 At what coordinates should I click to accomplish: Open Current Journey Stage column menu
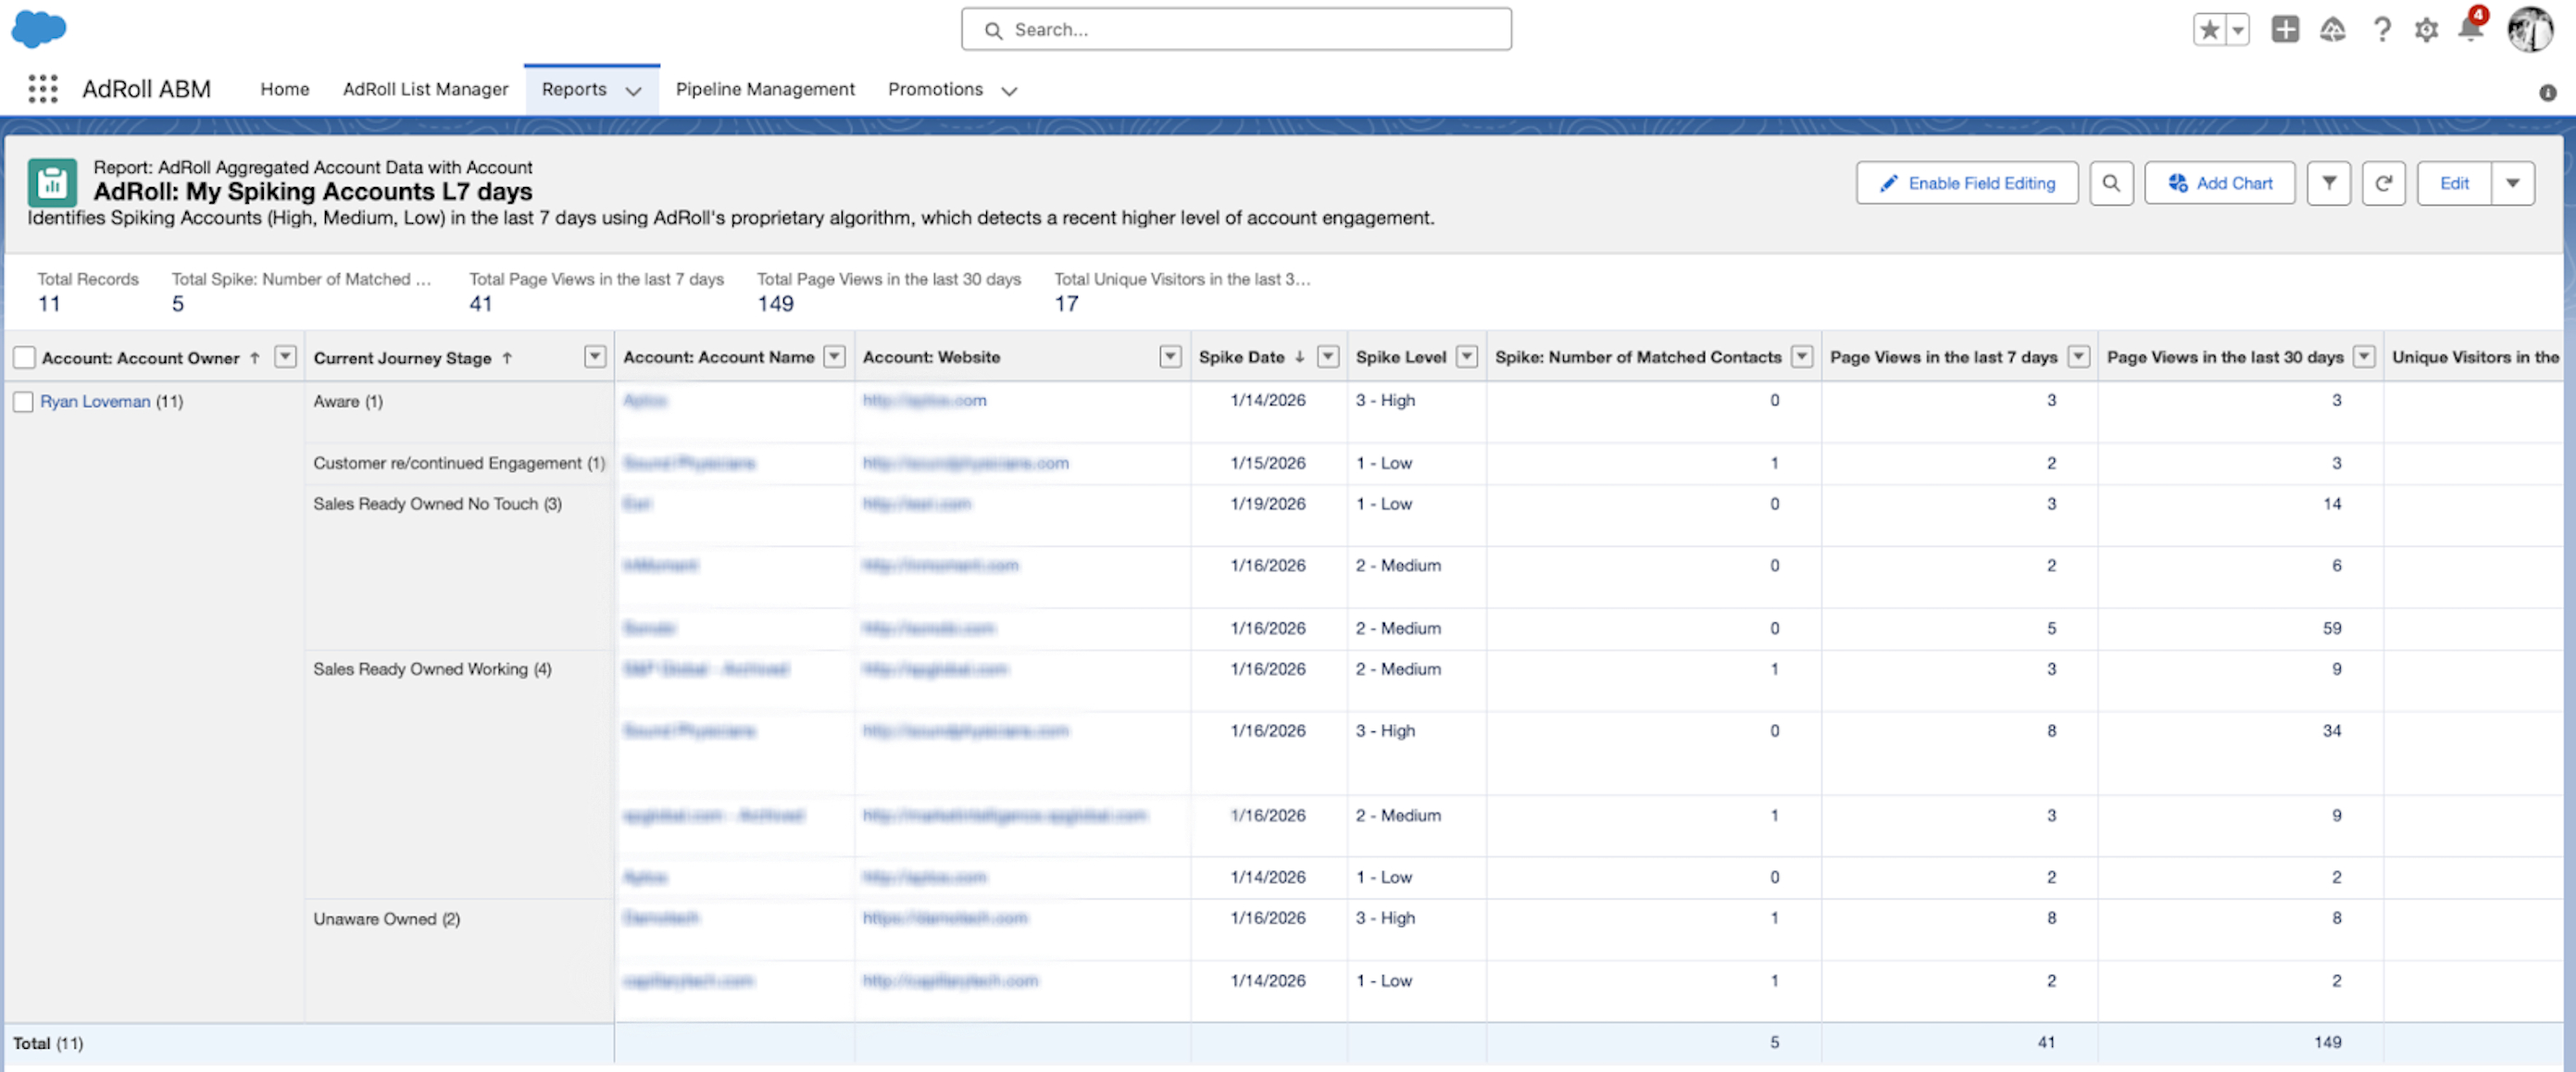coord(595,357)
